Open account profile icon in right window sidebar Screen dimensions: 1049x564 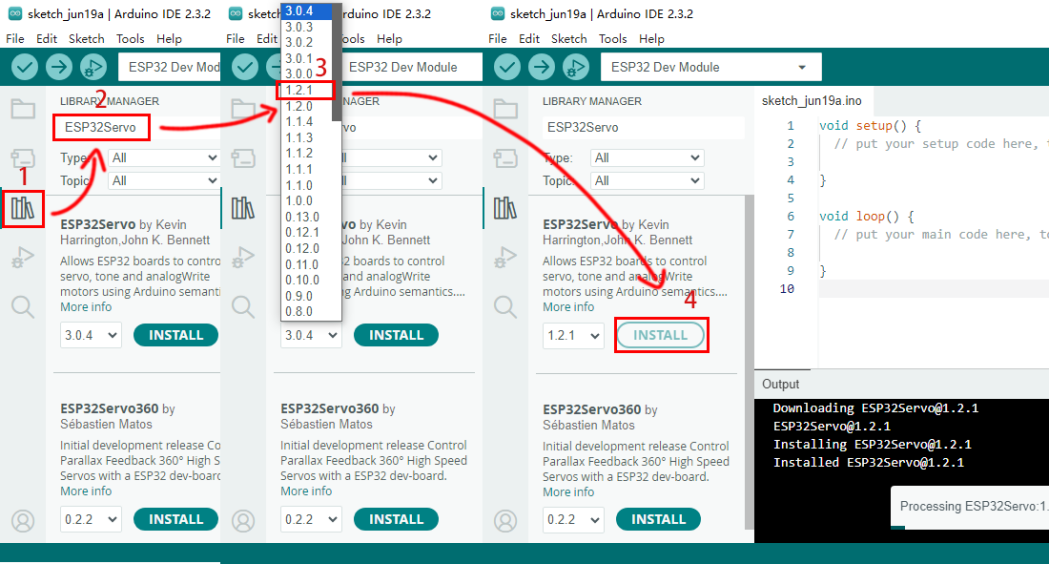(505, 521)
